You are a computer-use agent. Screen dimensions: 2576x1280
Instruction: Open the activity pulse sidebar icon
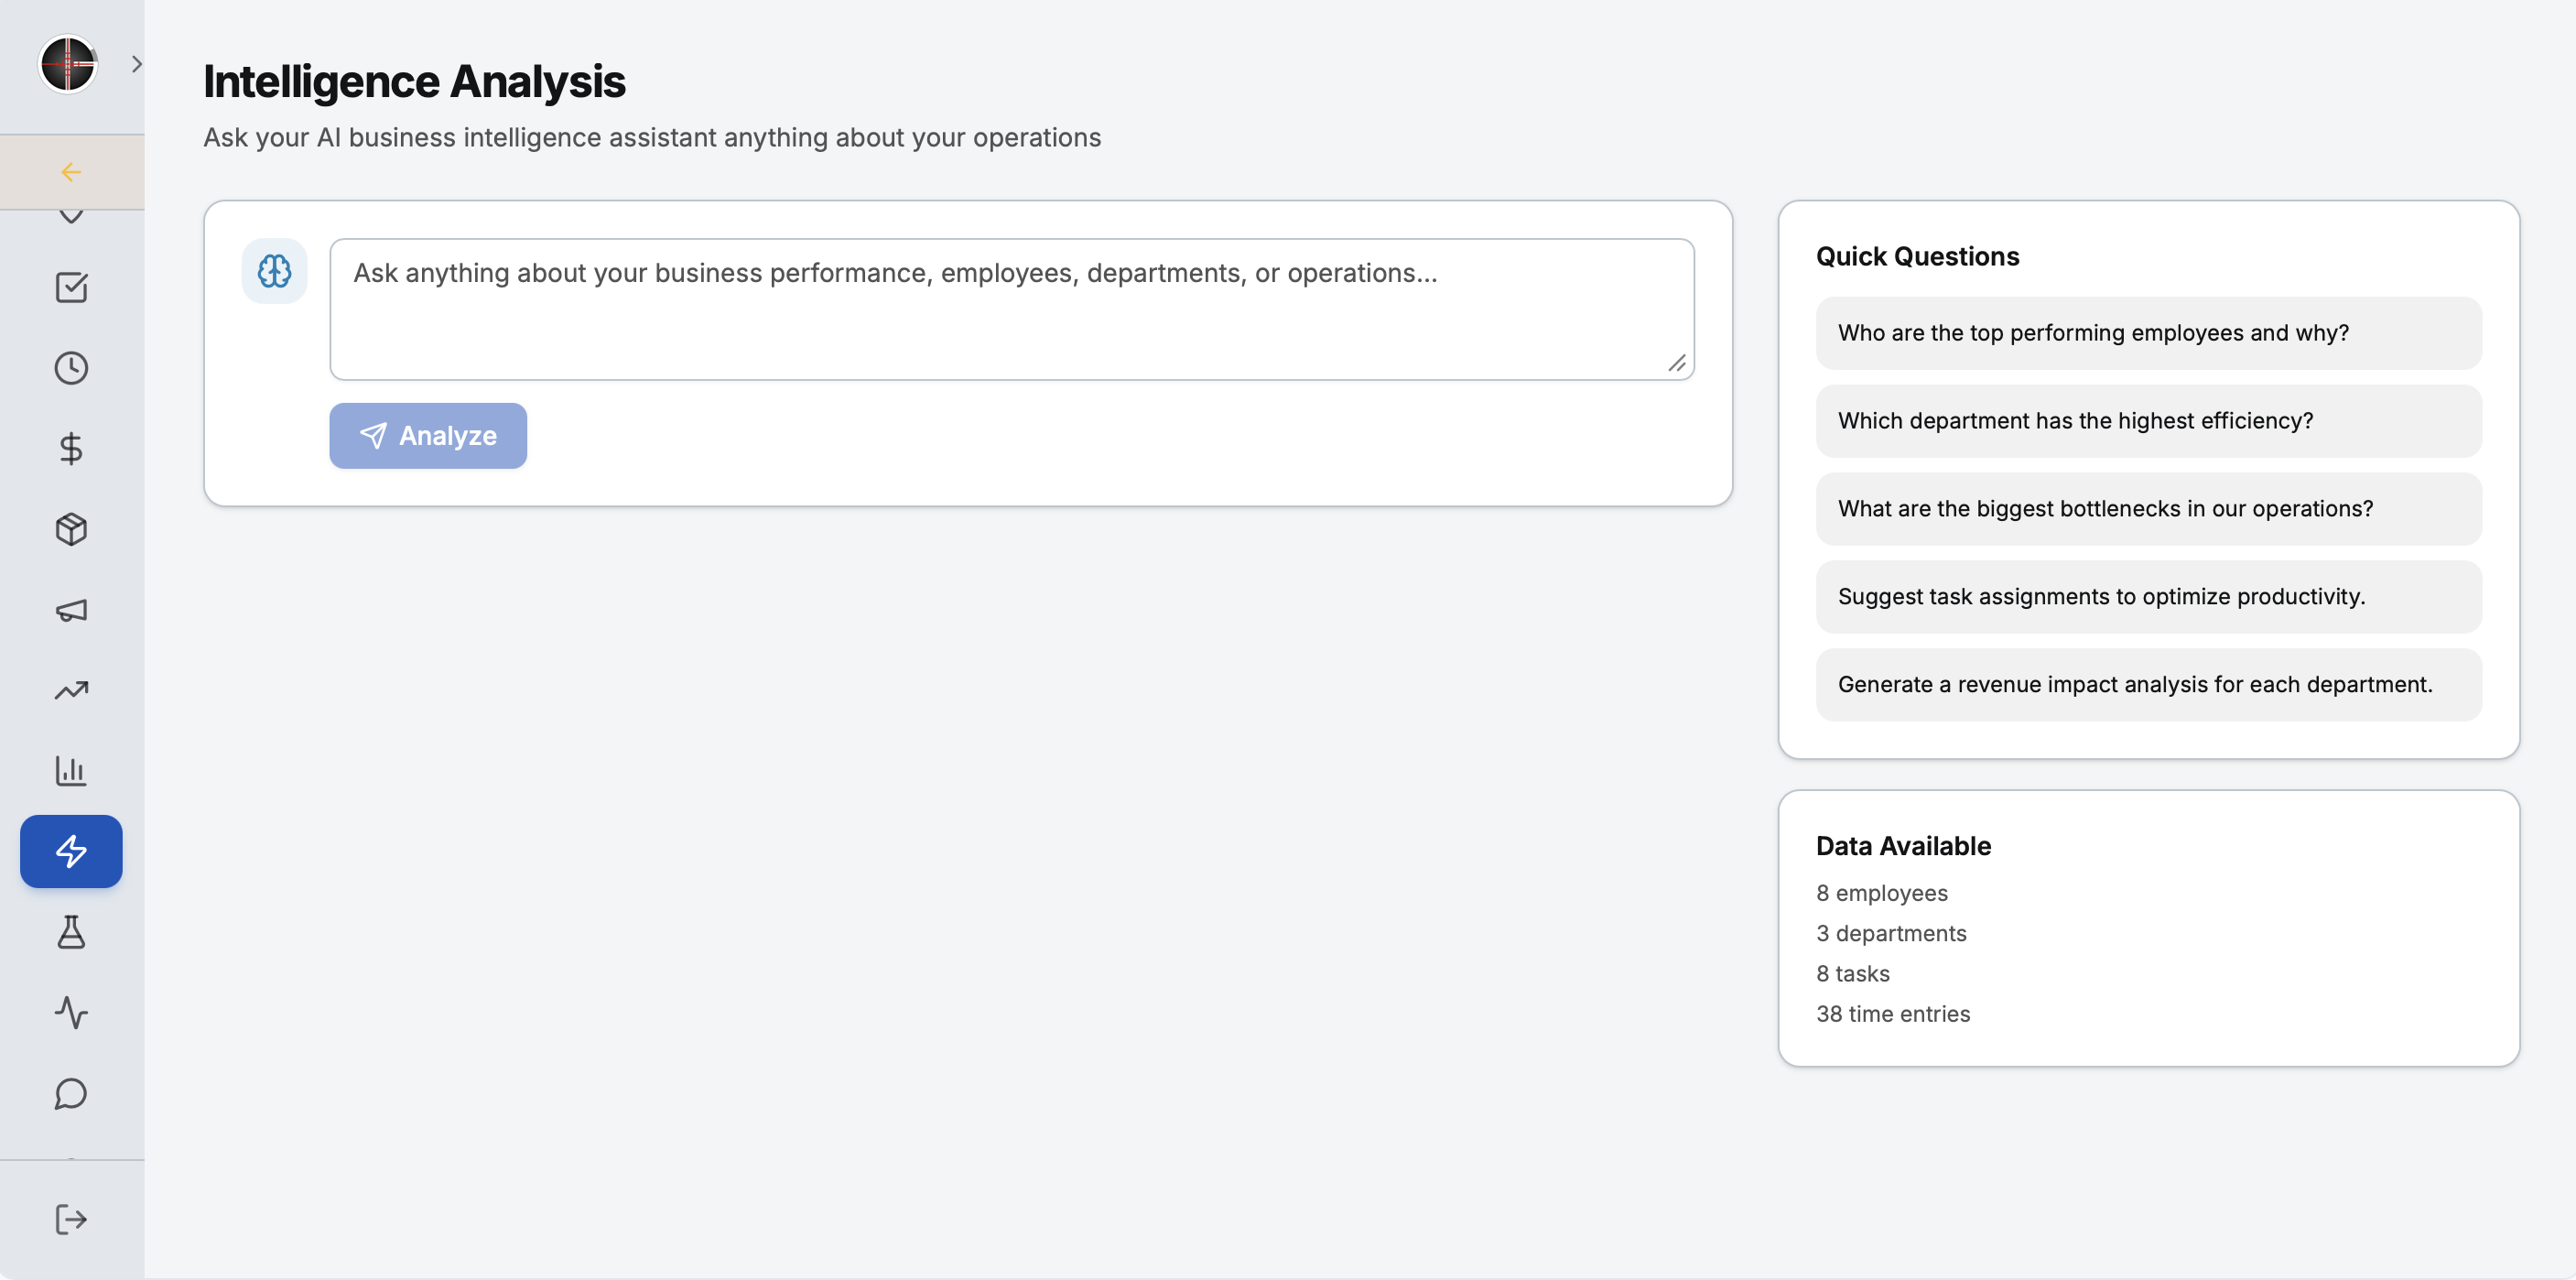(x=71, y=1012)
